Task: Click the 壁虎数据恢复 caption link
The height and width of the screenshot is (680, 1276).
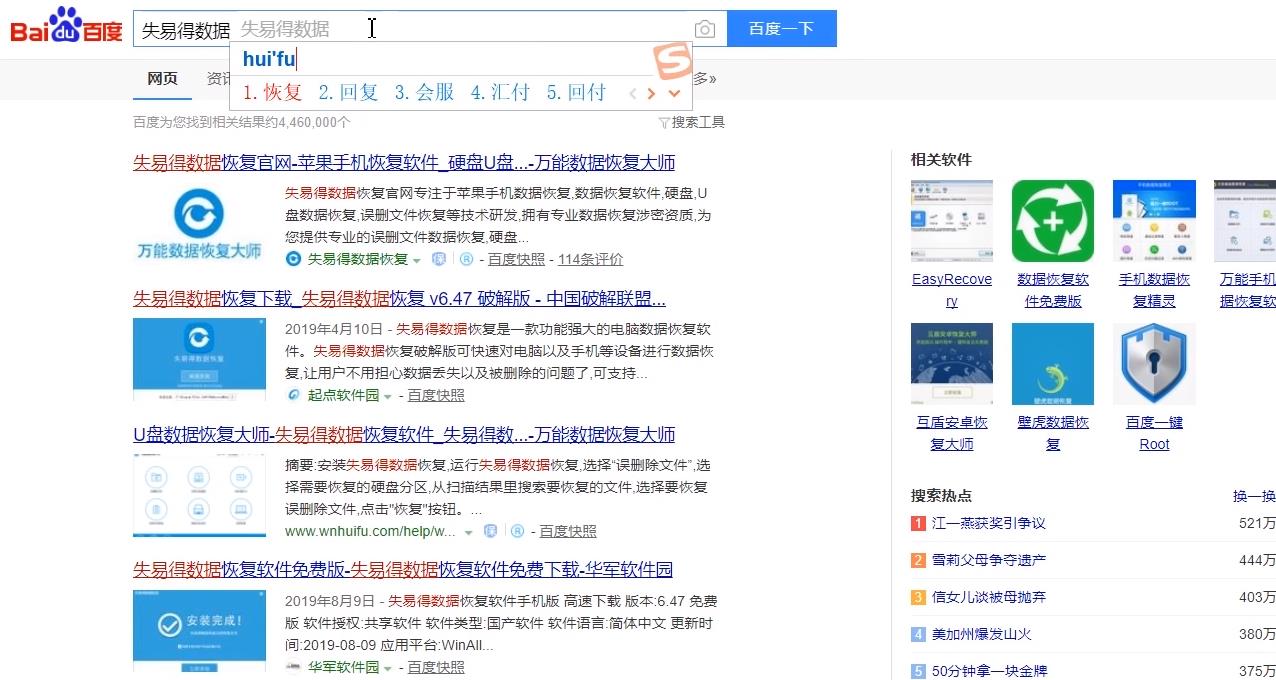Action: (x=1053, y=433)
